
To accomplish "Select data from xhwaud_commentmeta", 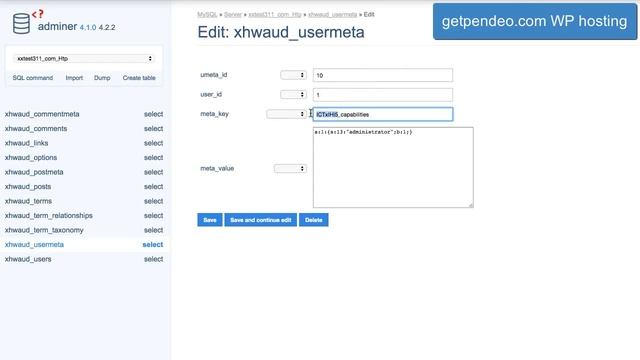I will [x=153, y=114].
